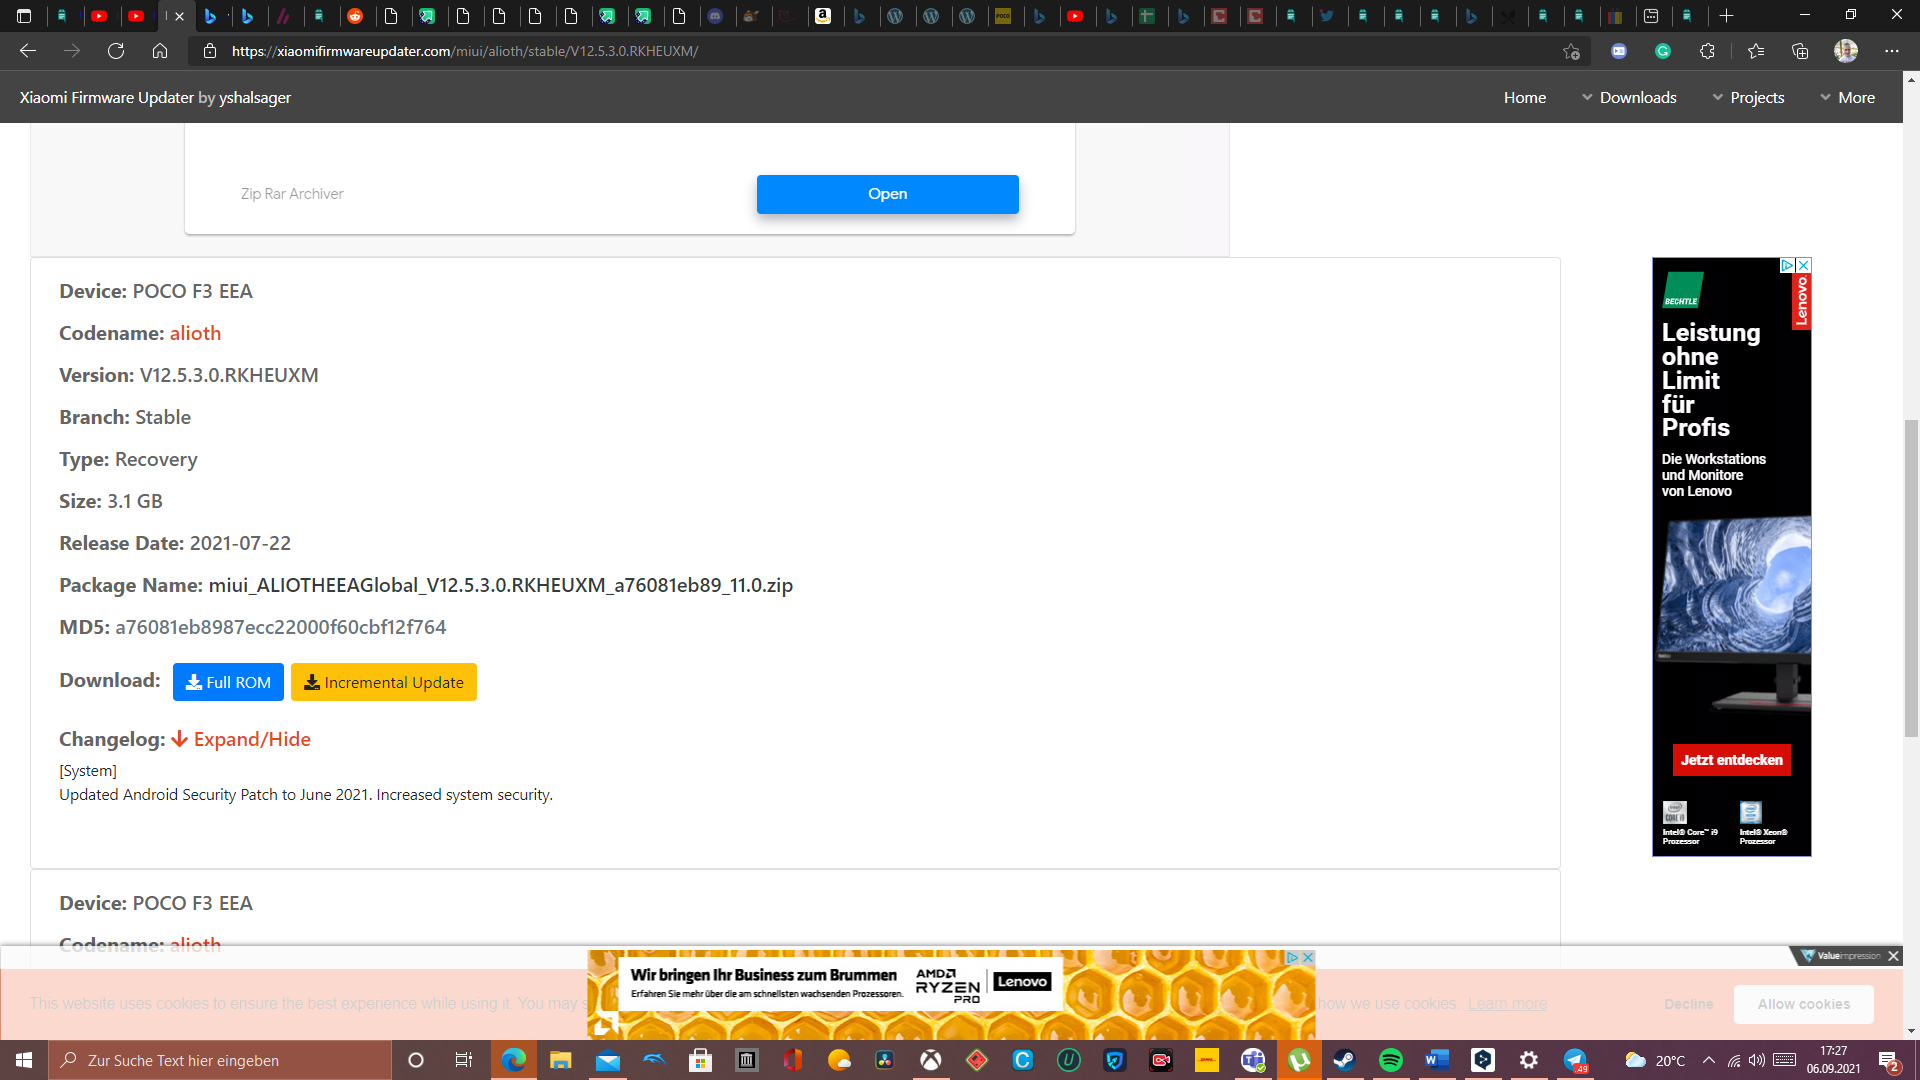Show hidden system tray icons
This screenshot has width=1920, height=1080.
(1709, 1060)
